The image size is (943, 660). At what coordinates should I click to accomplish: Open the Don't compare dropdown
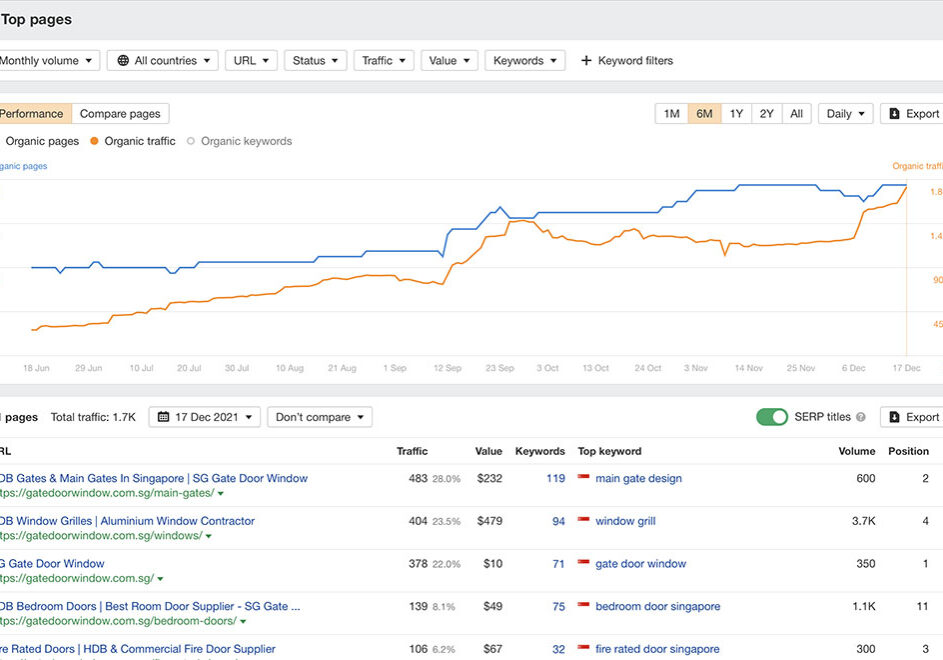(x=319, y=417)
